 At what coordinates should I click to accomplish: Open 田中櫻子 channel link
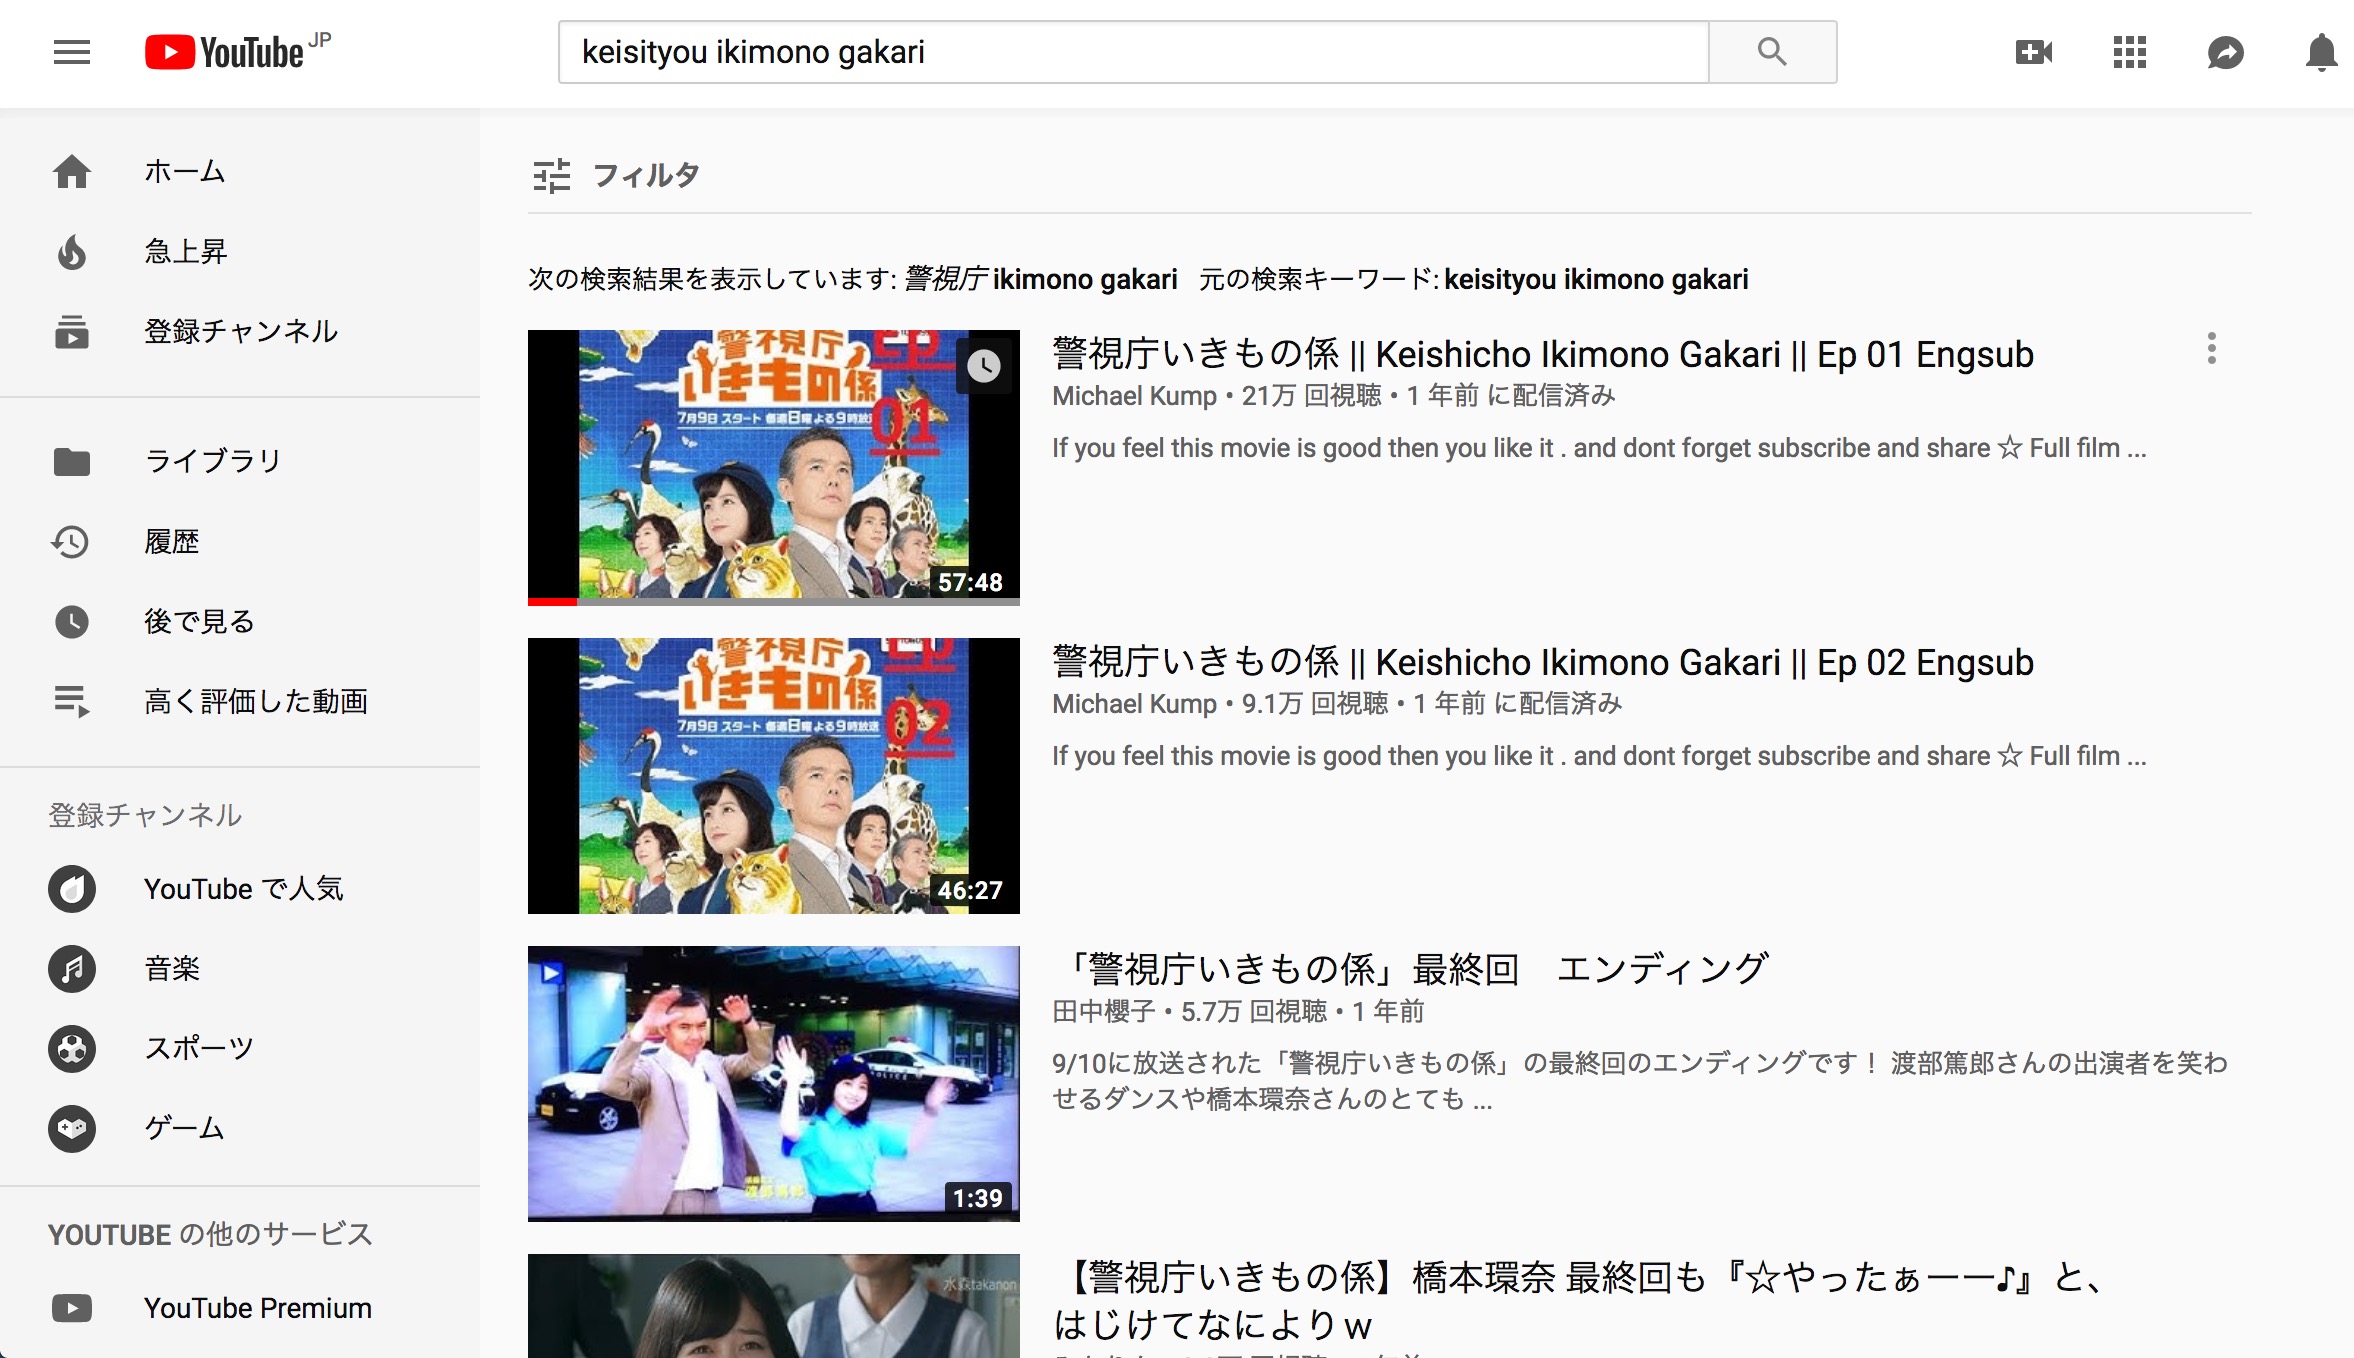[x=1104, y=1012]
